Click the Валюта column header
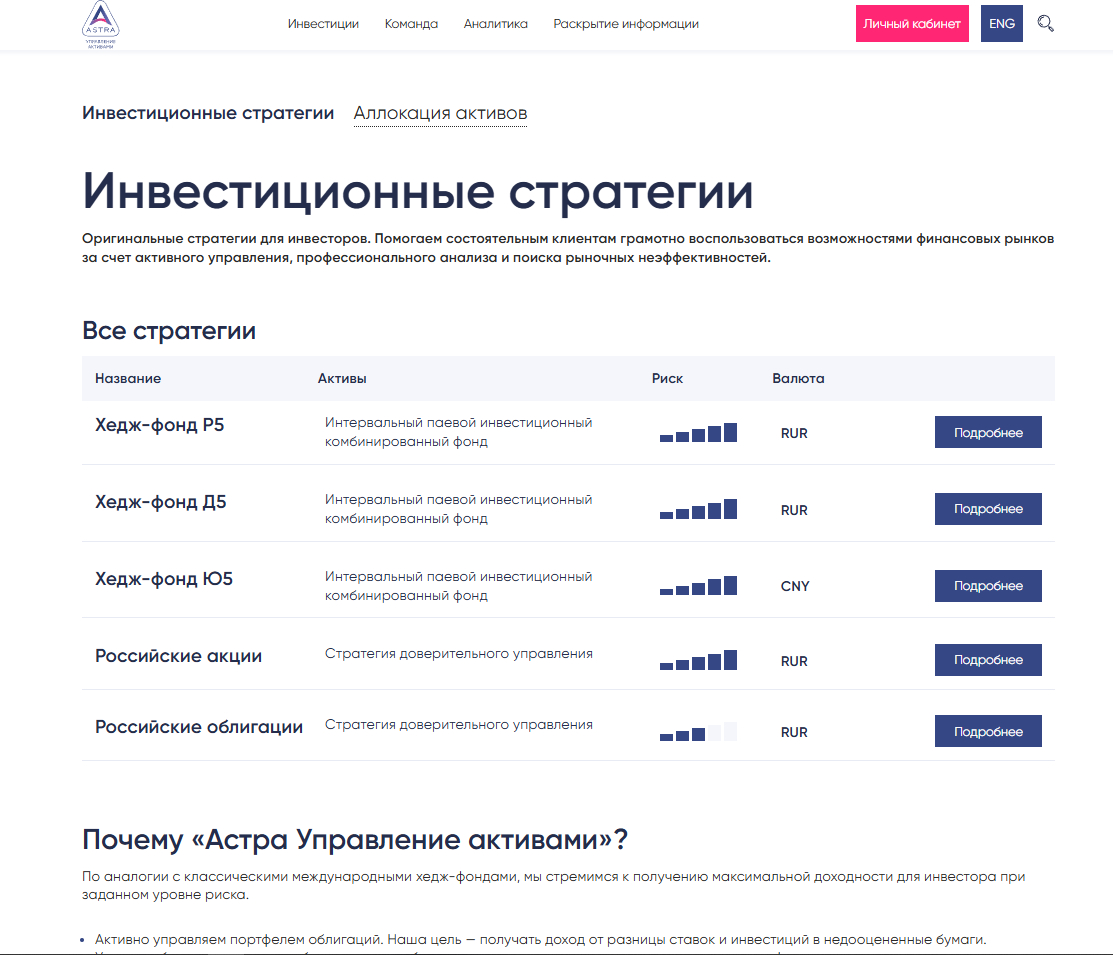 pyautogui.click(x=798, y=378)
